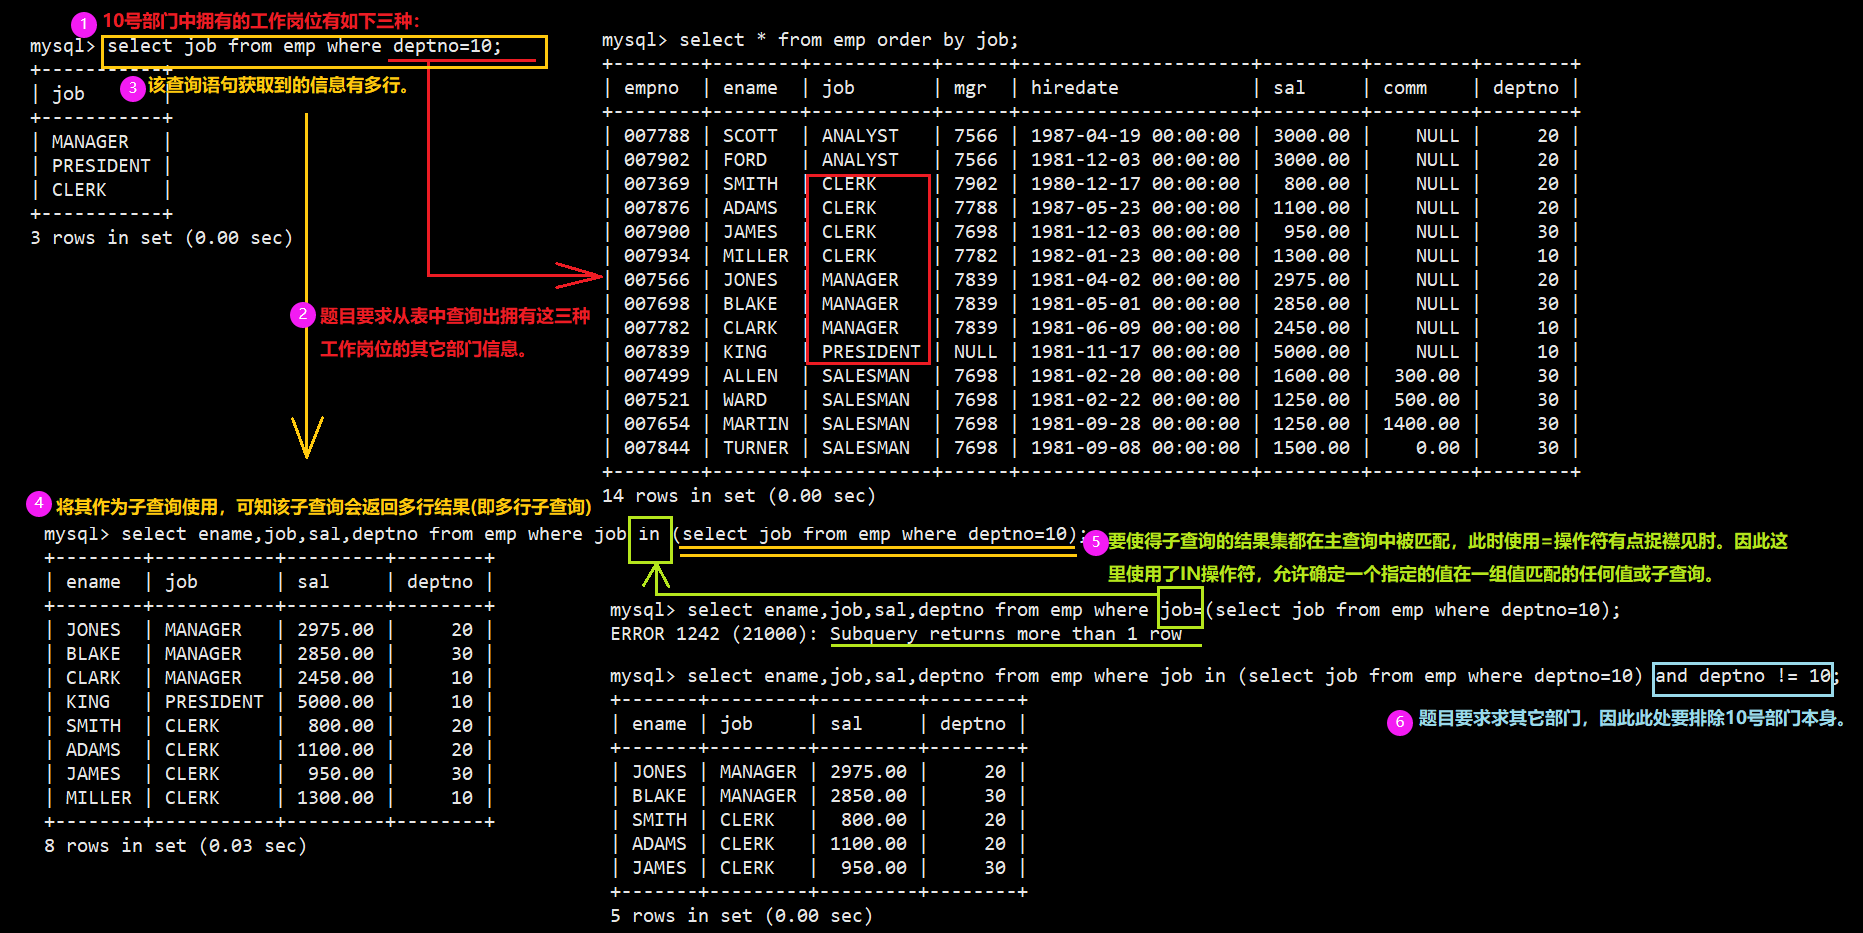Click hiredate 1981-09-28 00:00:00

(1135, 424)
